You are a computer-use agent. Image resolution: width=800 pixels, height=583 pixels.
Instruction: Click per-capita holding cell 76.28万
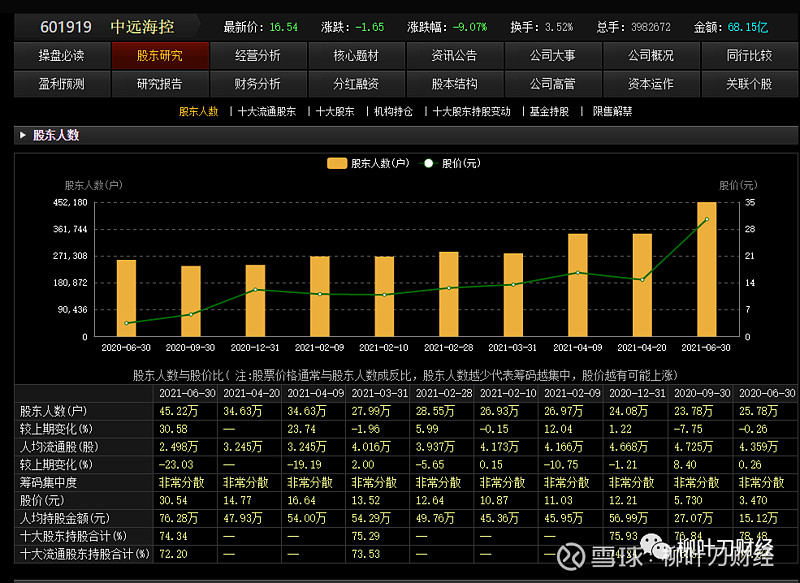pyautogui.click(x=179, y=518)
